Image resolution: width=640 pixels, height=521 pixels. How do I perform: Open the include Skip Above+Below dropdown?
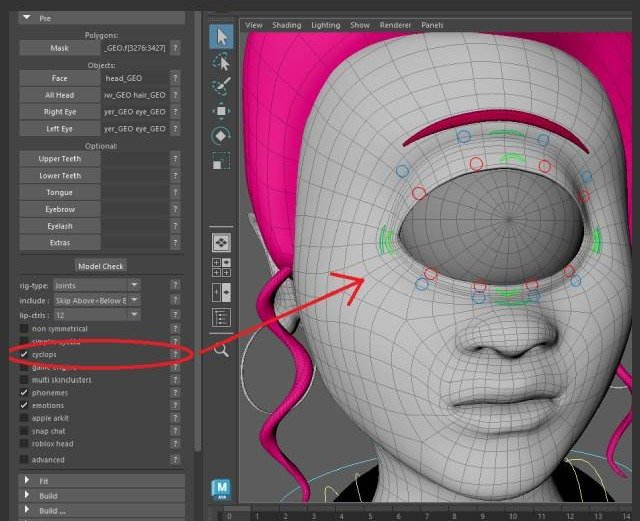[x=97, y=301]
